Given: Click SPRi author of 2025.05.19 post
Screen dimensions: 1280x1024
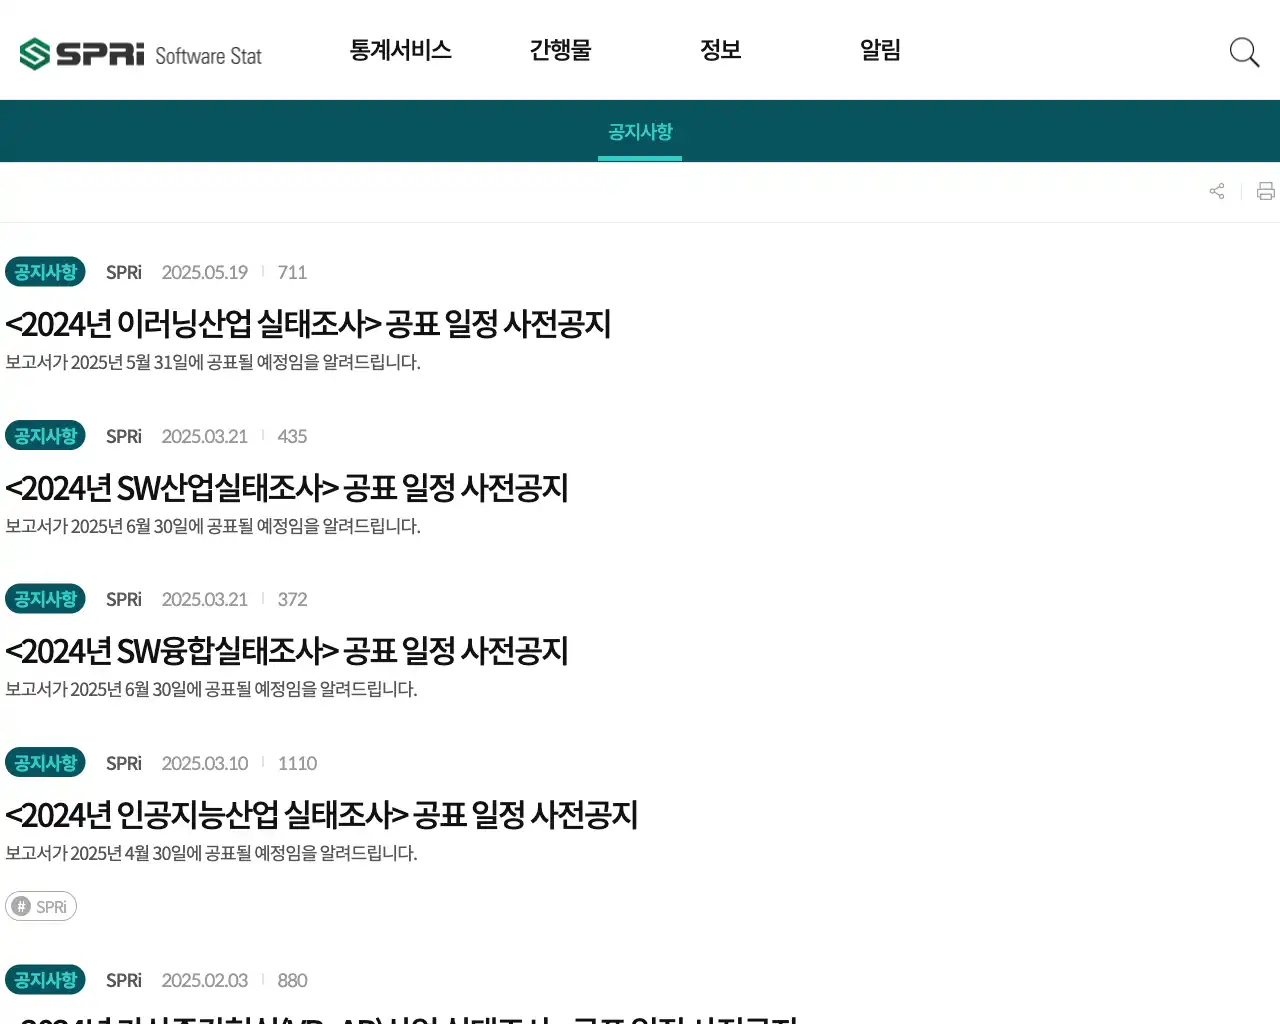Looking at the screenshot, I should pos(124,272).
